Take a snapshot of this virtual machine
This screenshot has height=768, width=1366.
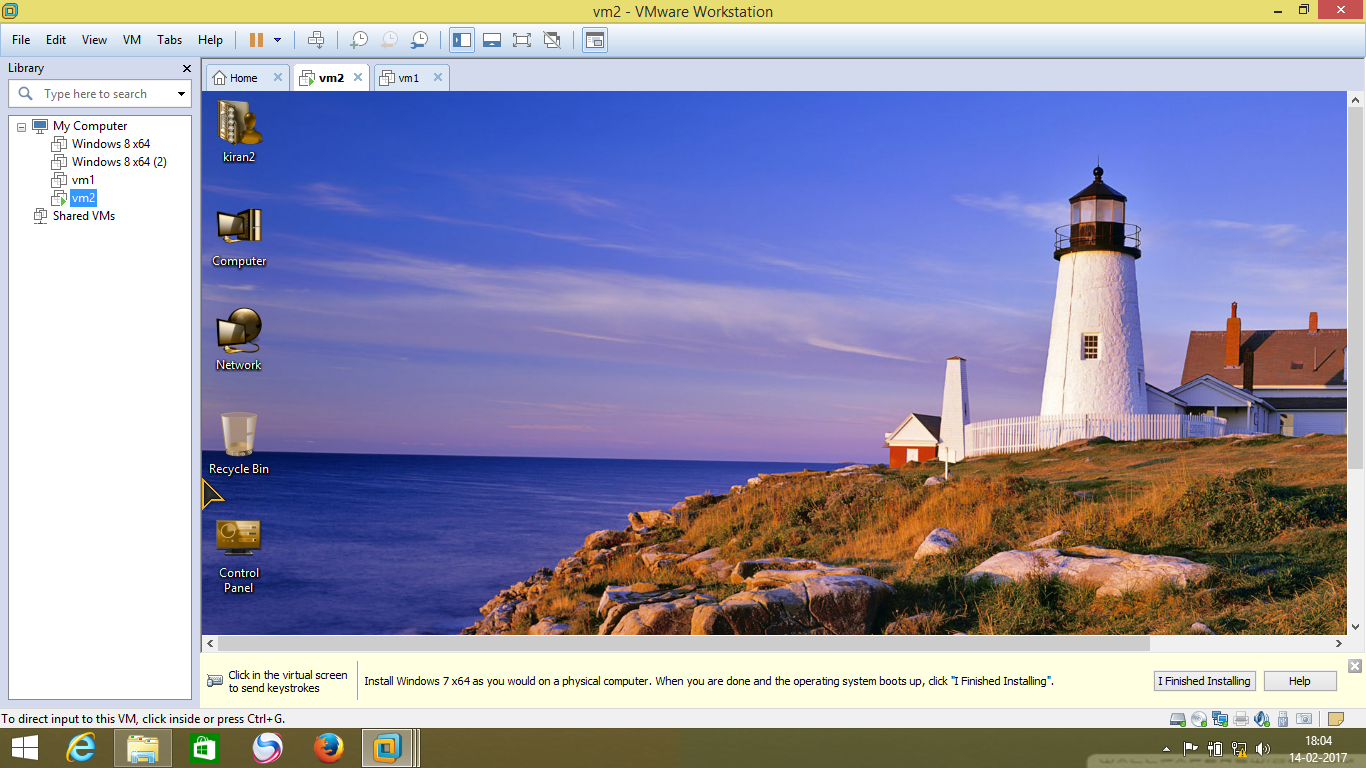[358, 40]
